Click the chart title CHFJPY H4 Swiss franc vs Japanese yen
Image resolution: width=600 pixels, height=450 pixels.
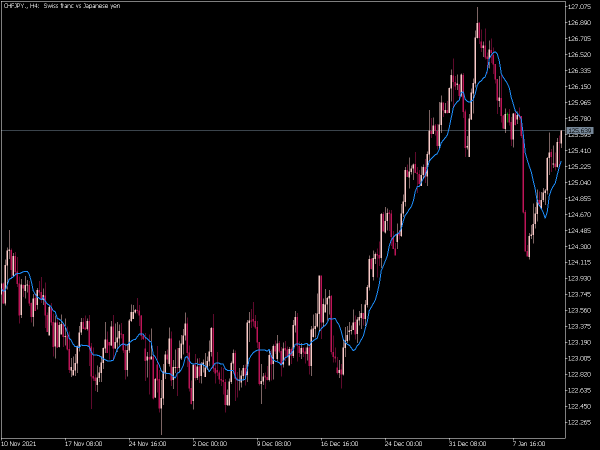[x=62, y=6]
